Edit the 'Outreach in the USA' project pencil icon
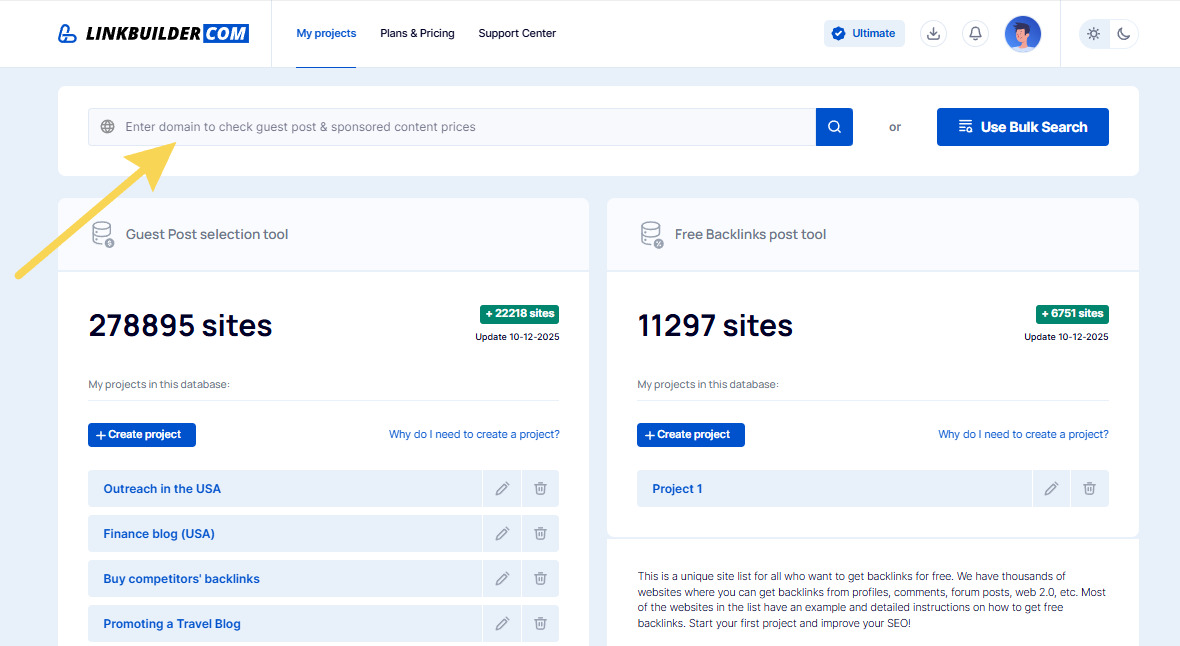 click(502, 488)
